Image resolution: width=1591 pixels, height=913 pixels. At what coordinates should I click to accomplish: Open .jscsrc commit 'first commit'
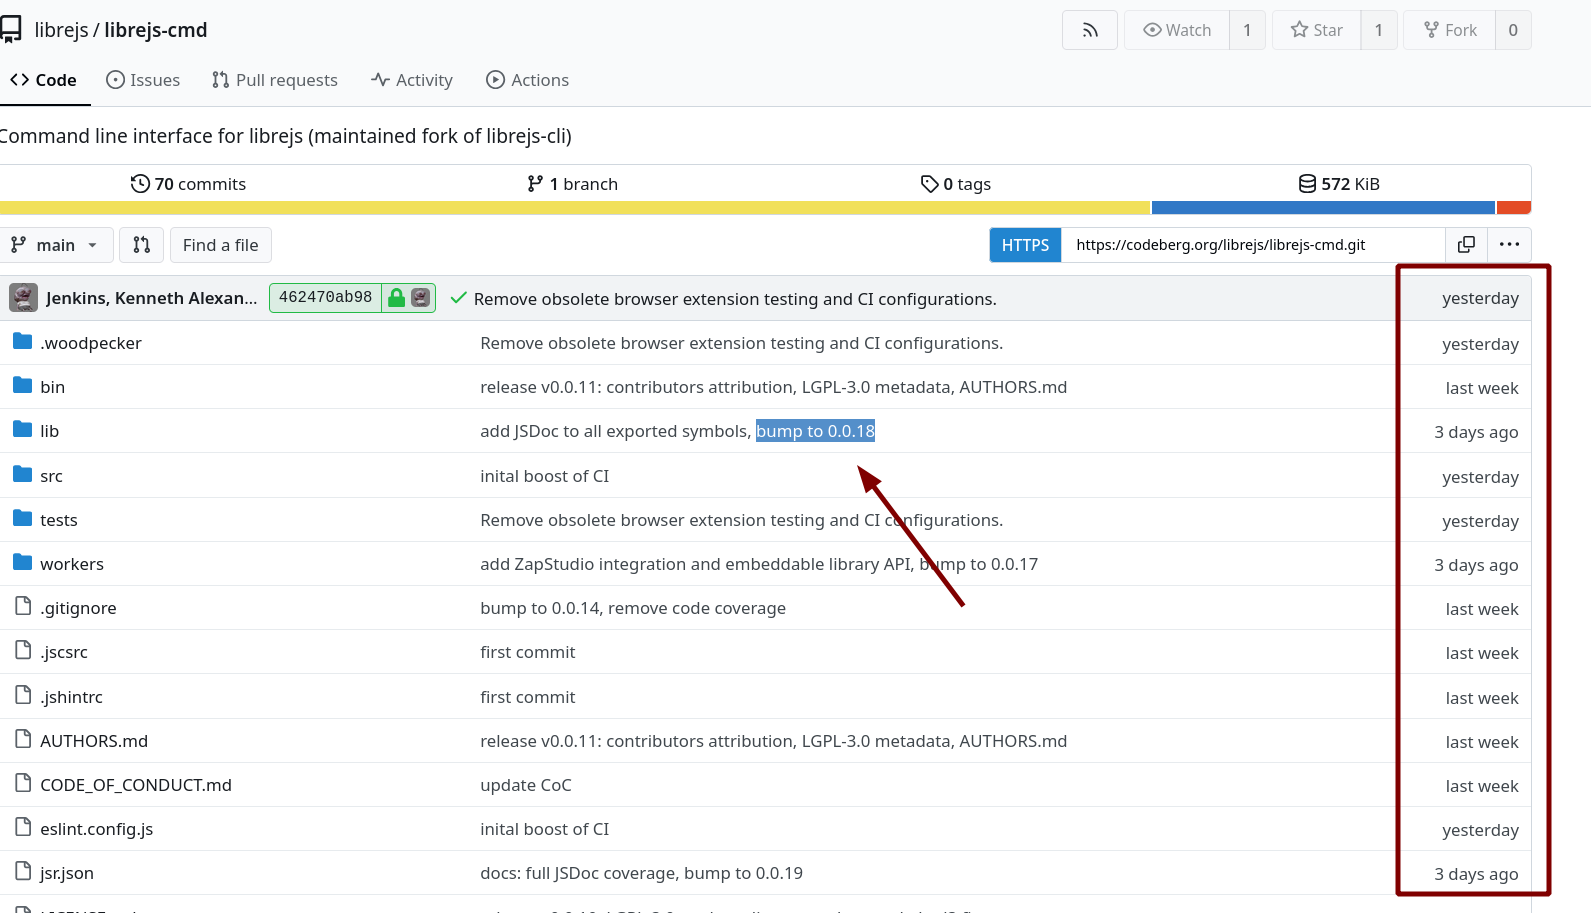click(x=528, y=652)
